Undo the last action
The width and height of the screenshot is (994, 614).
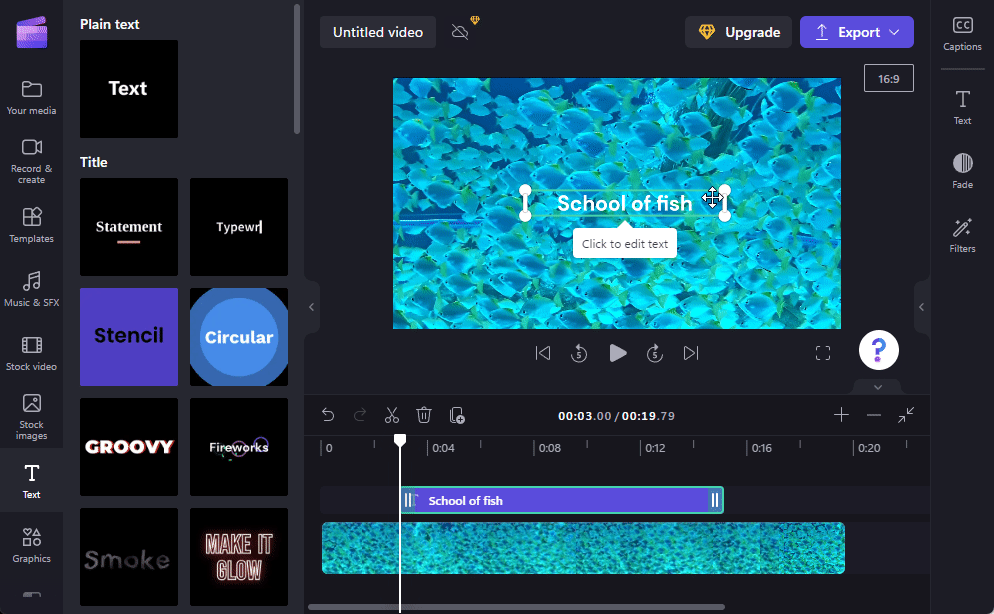(328, 415)
